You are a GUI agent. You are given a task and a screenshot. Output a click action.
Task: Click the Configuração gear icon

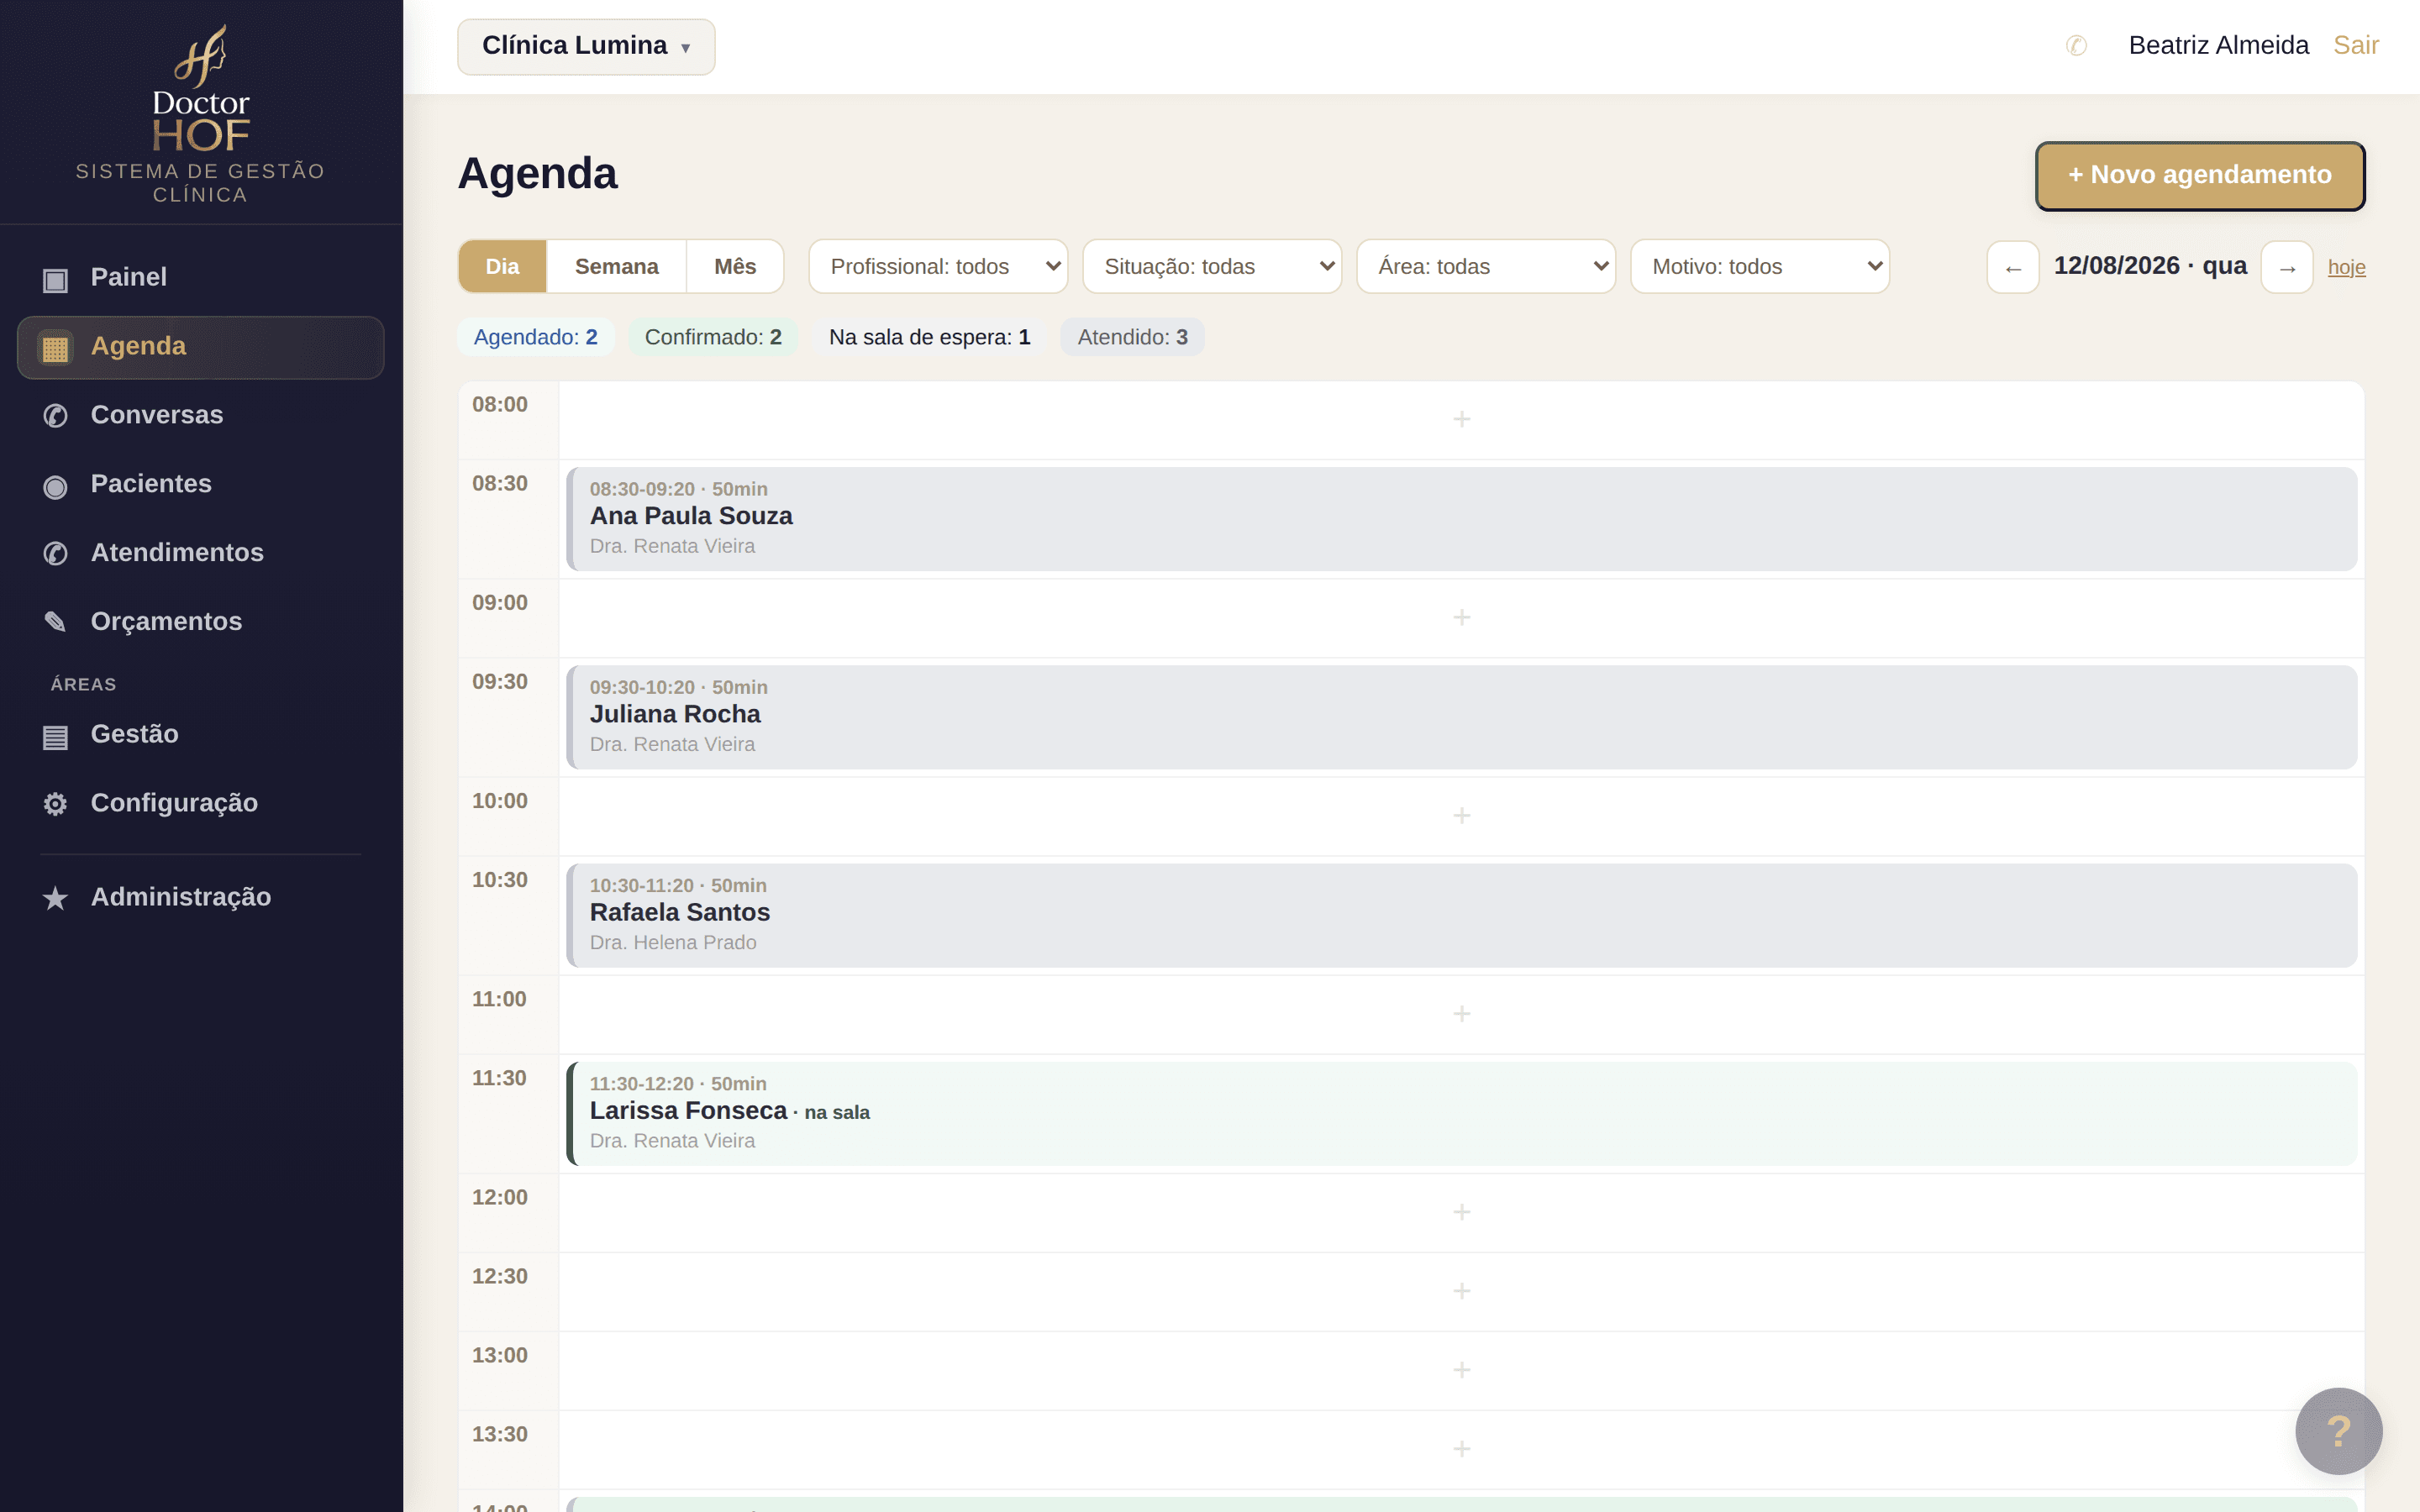point(55,804)
